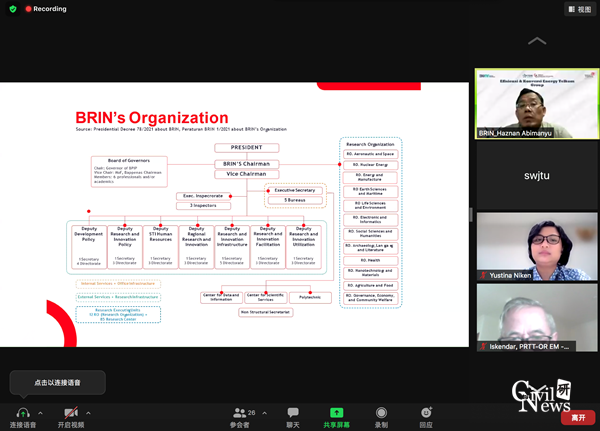Open the Reactions menu

pos(426,412)
